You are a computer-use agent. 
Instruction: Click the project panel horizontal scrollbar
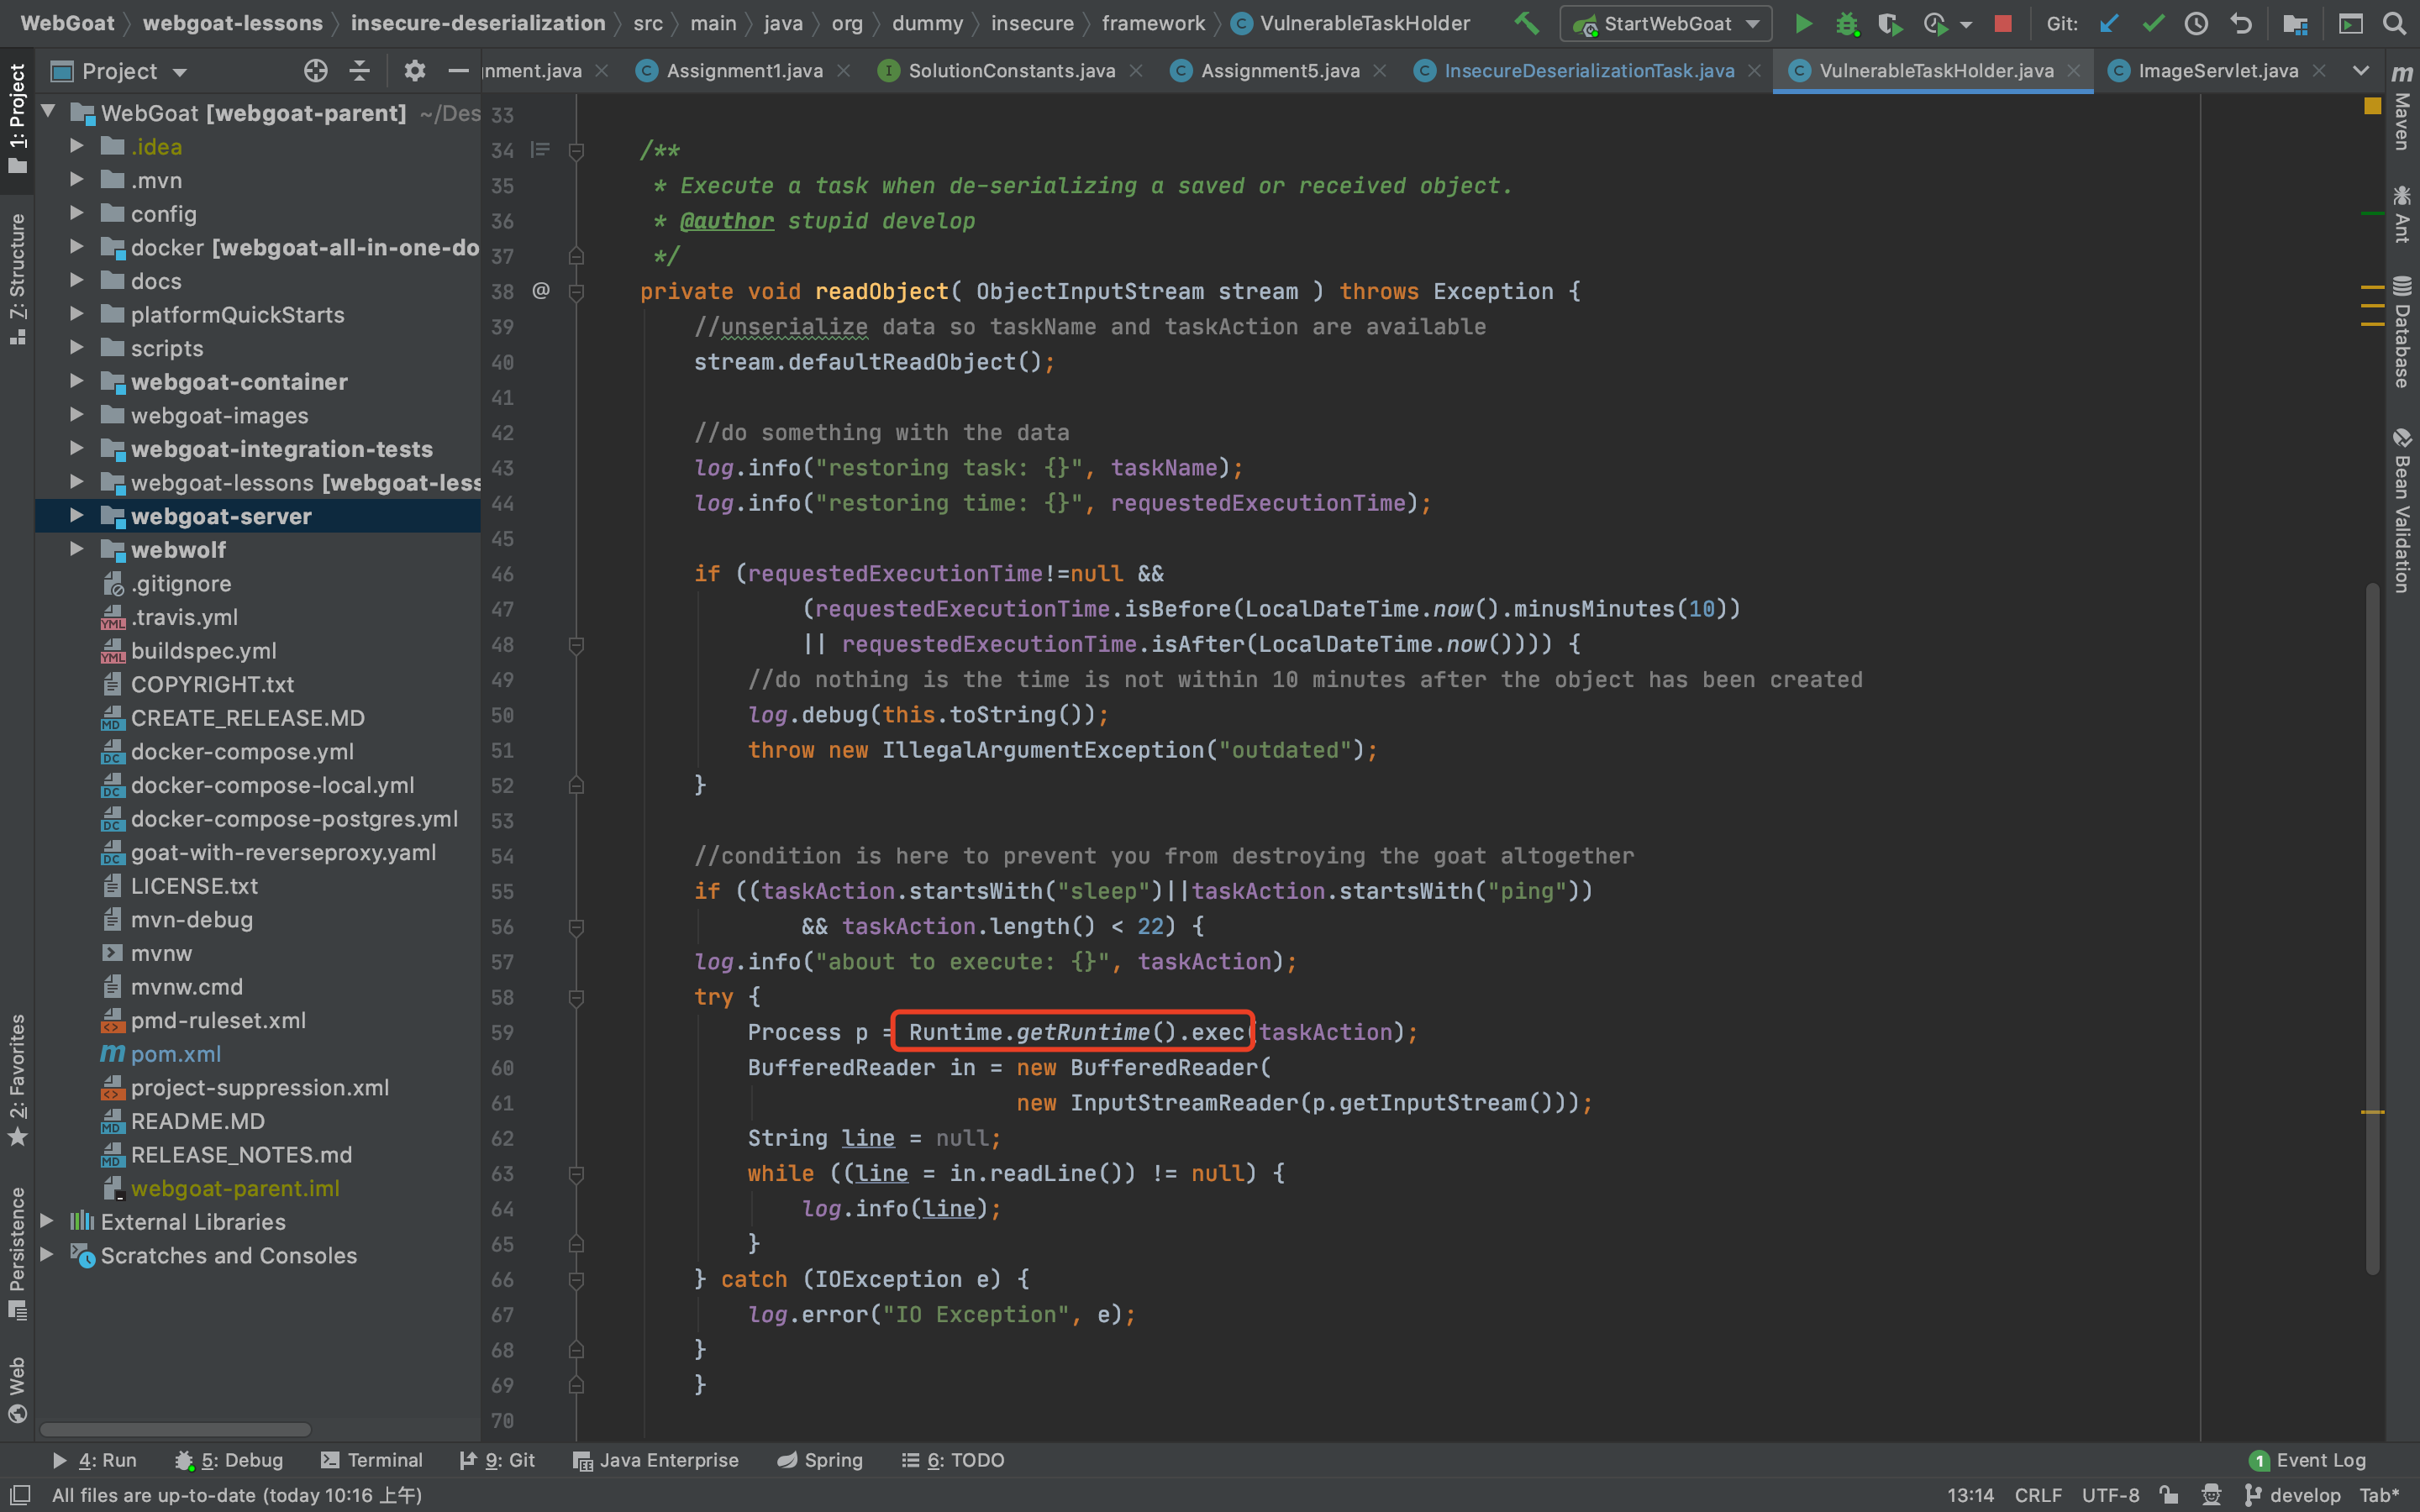point(175,1429)
